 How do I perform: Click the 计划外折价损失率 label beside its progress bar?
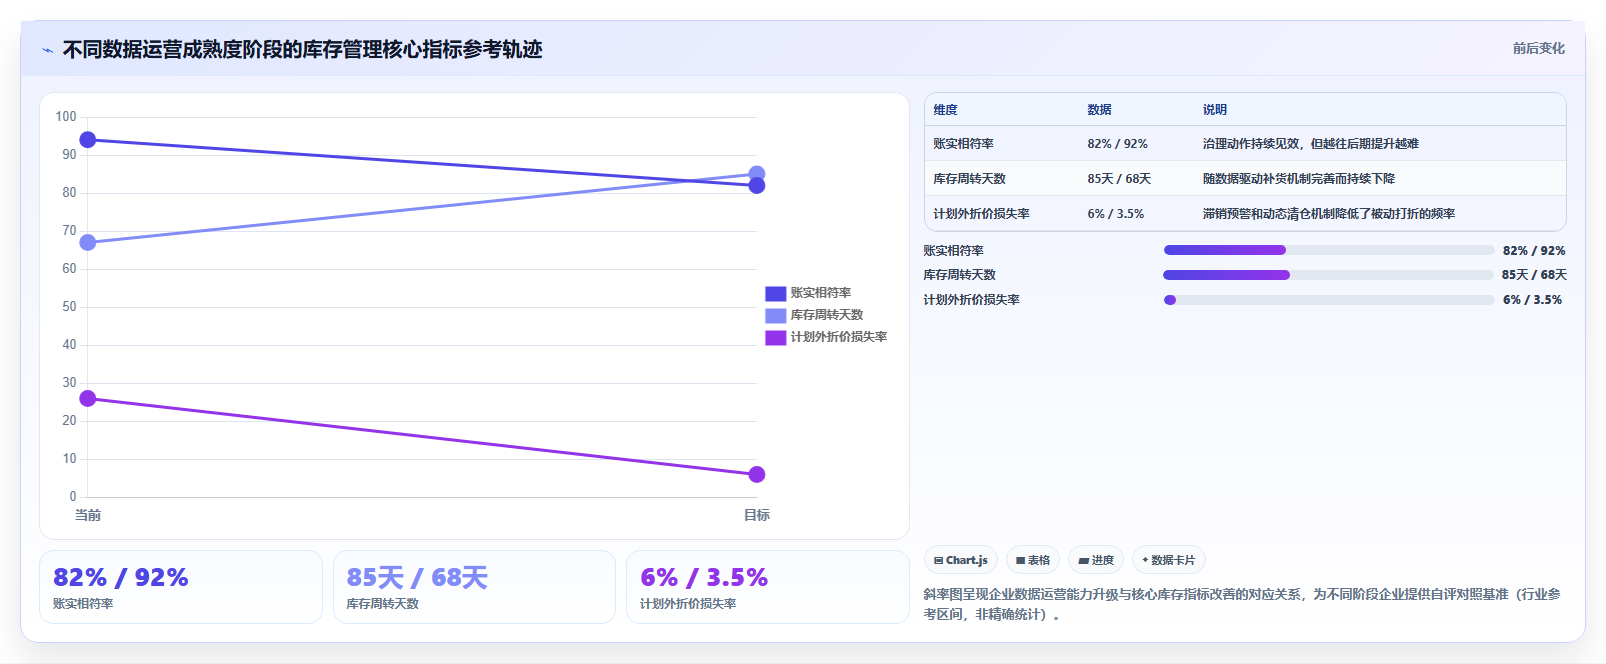[x=971, y=300]
